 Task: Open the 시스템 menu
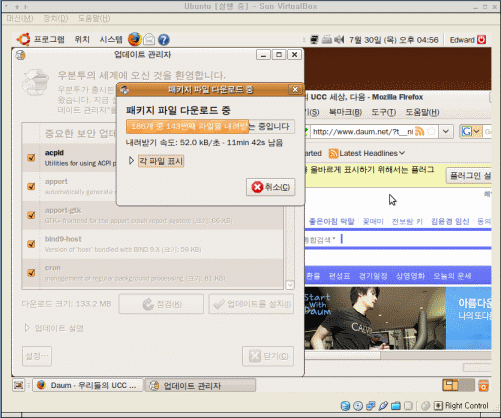[x=111, y=39]
